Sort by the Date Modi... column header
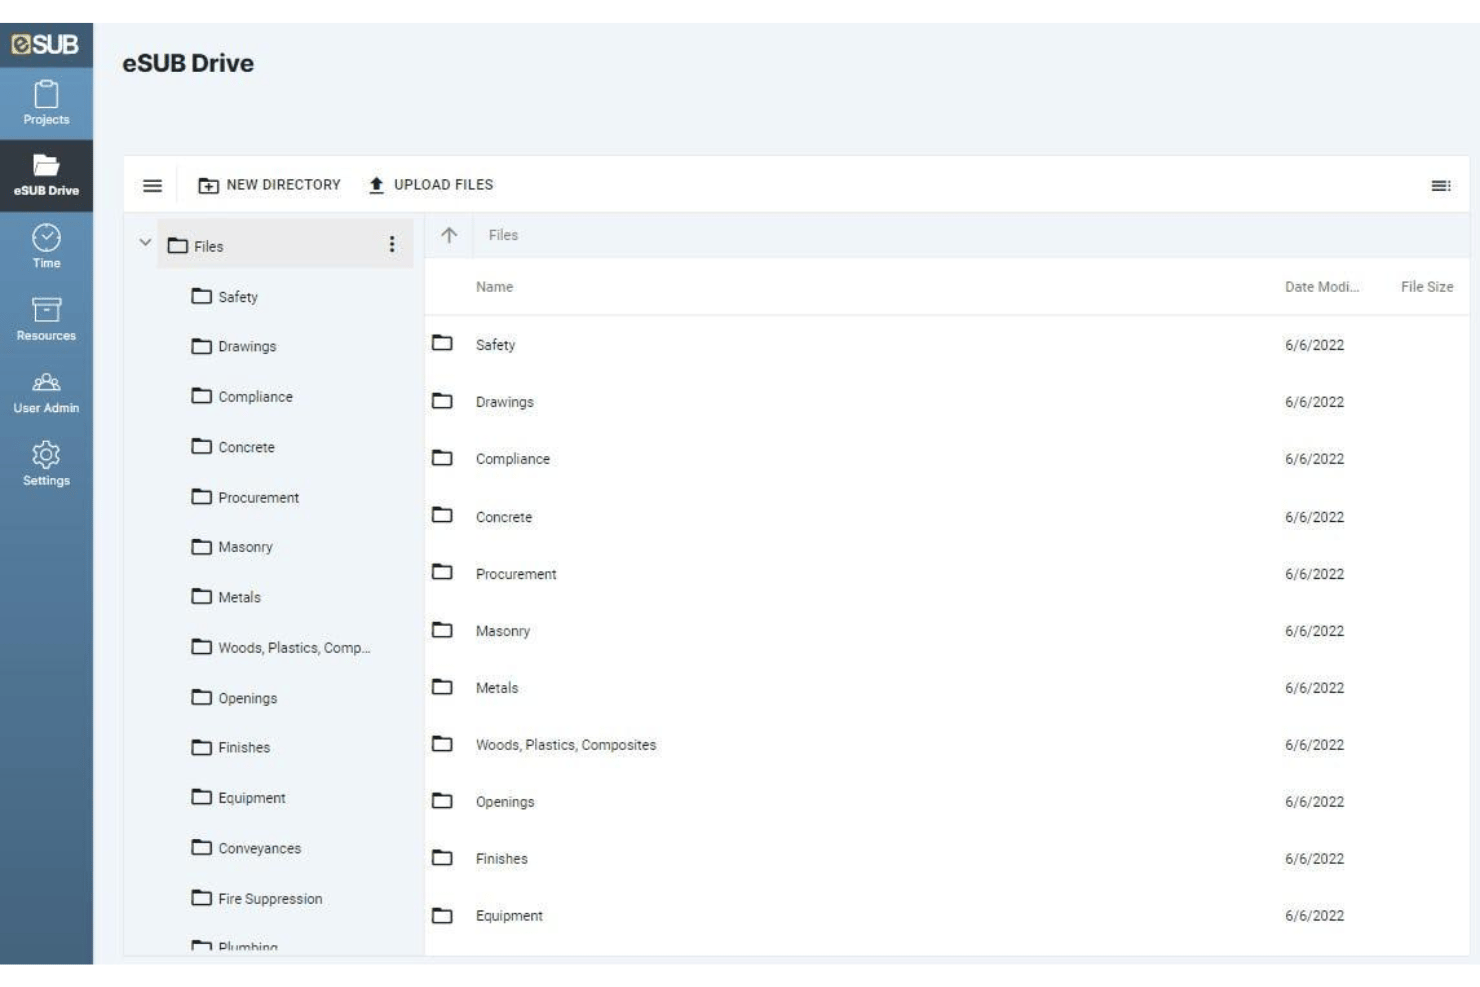 click(x=1322, y=287)
